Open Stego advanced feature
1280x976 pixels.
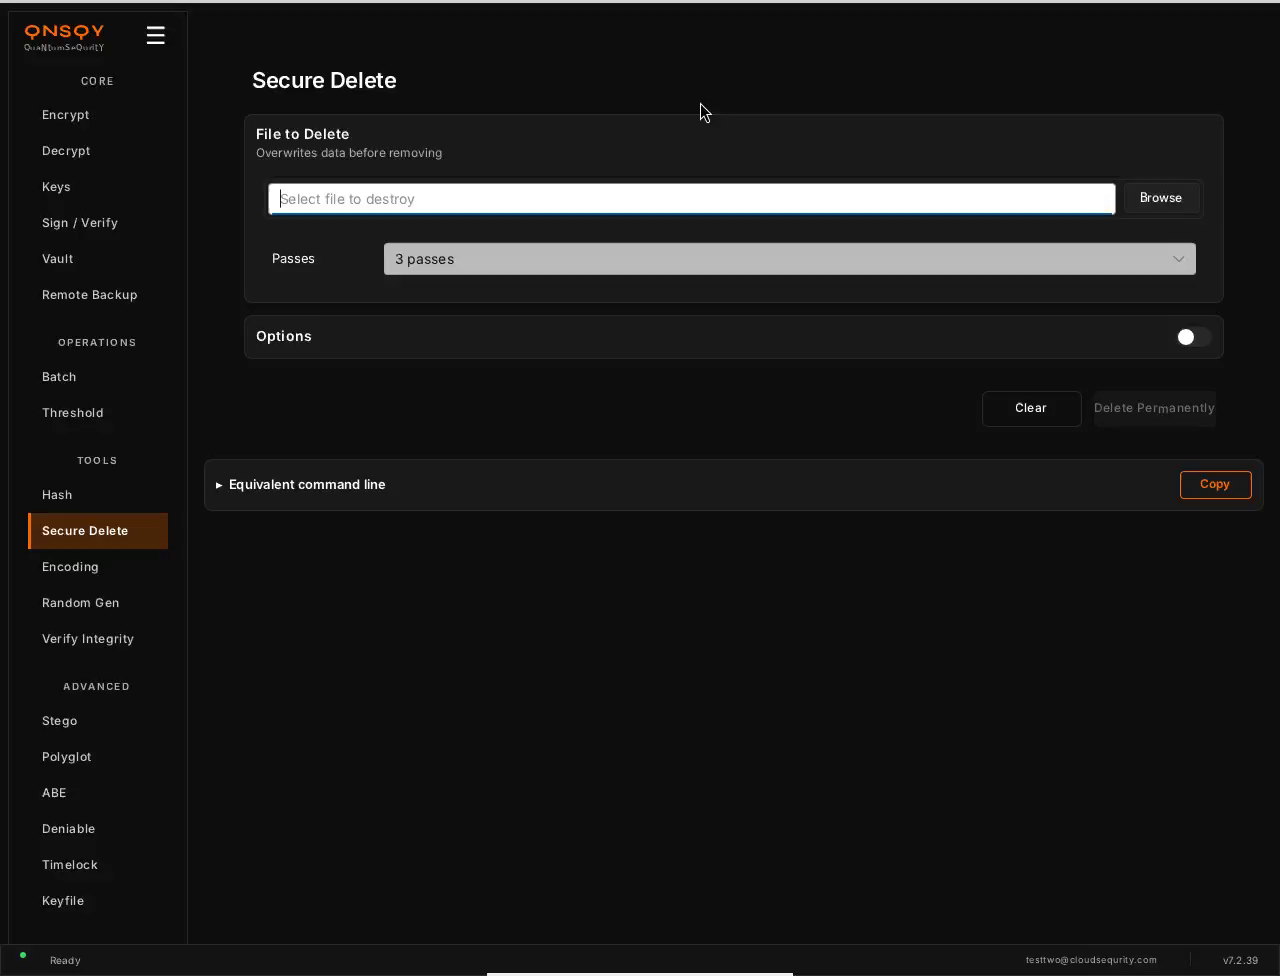click(98, 721)
